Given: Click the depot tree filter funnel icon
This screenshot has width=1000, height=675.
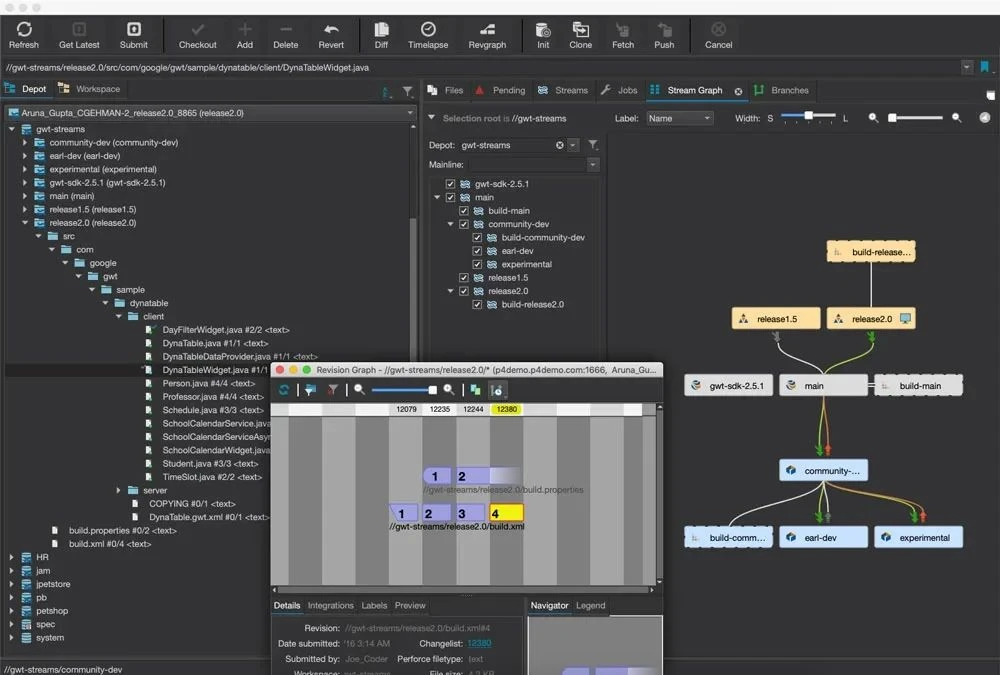Looking at the screenshot, I should (x=408, y=92).
